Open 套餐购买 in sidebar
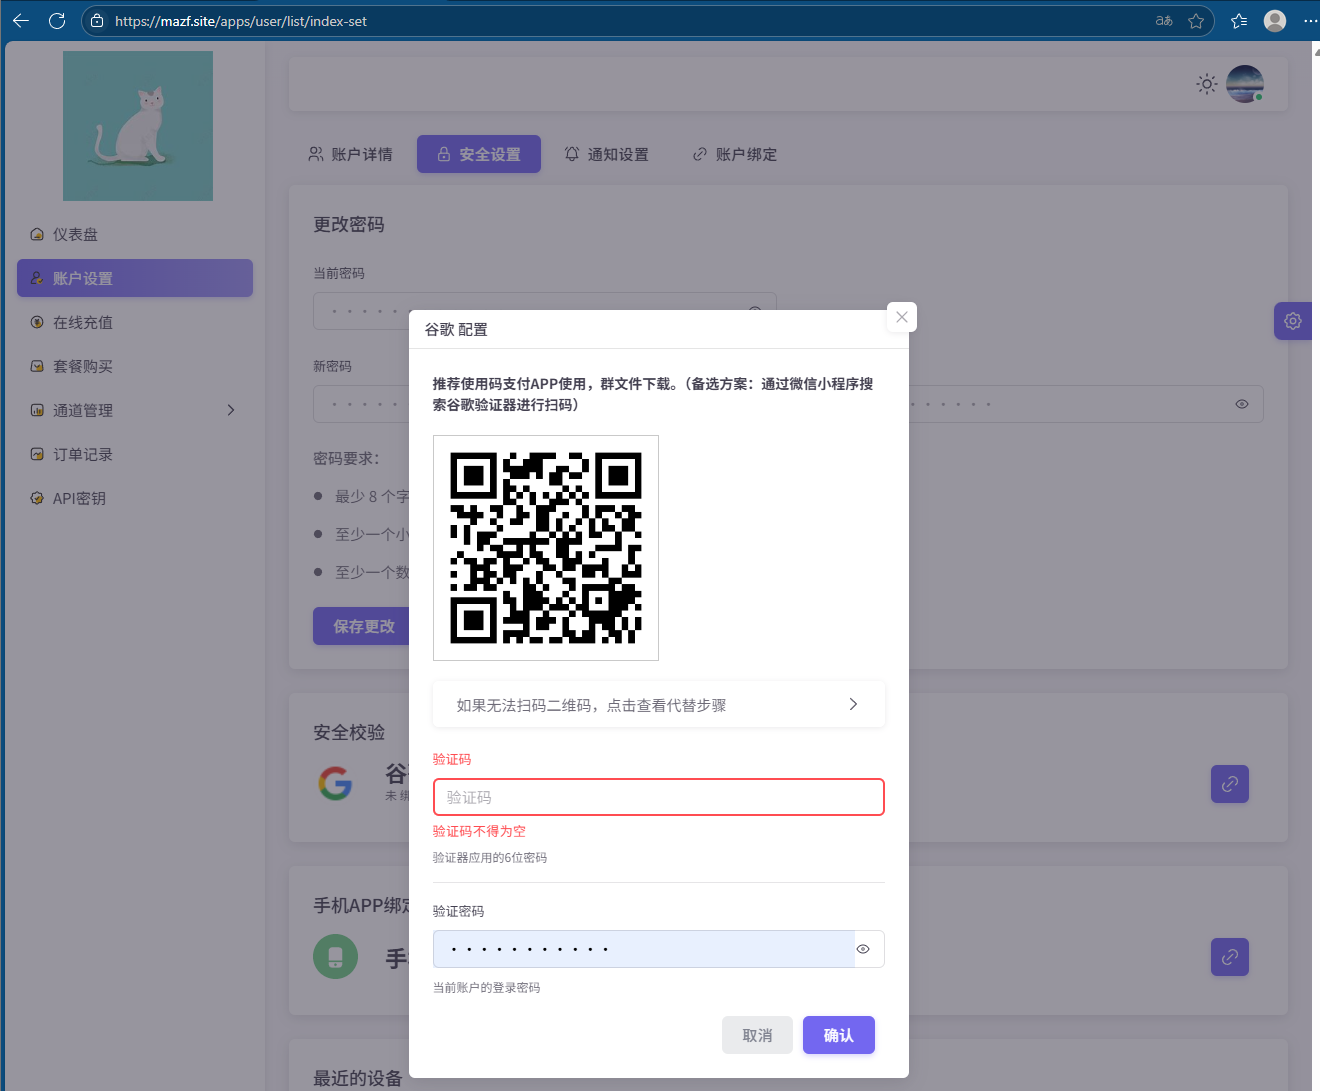 tap(135, 366)
